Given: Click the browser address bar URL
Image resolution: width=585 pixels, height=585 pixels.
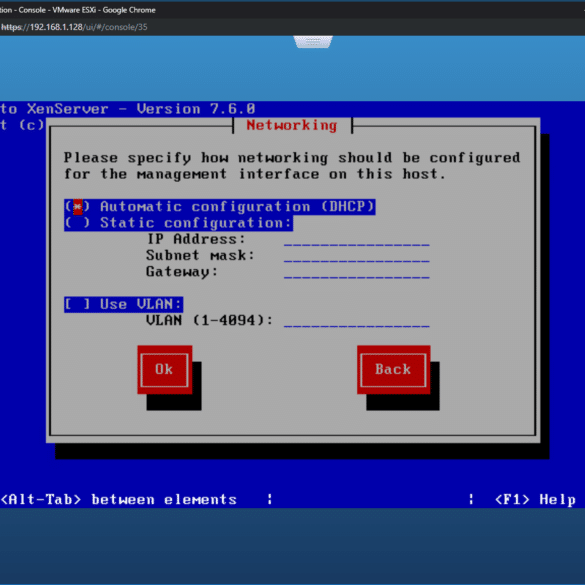Looking at the screenshot, I should point(74,27).
